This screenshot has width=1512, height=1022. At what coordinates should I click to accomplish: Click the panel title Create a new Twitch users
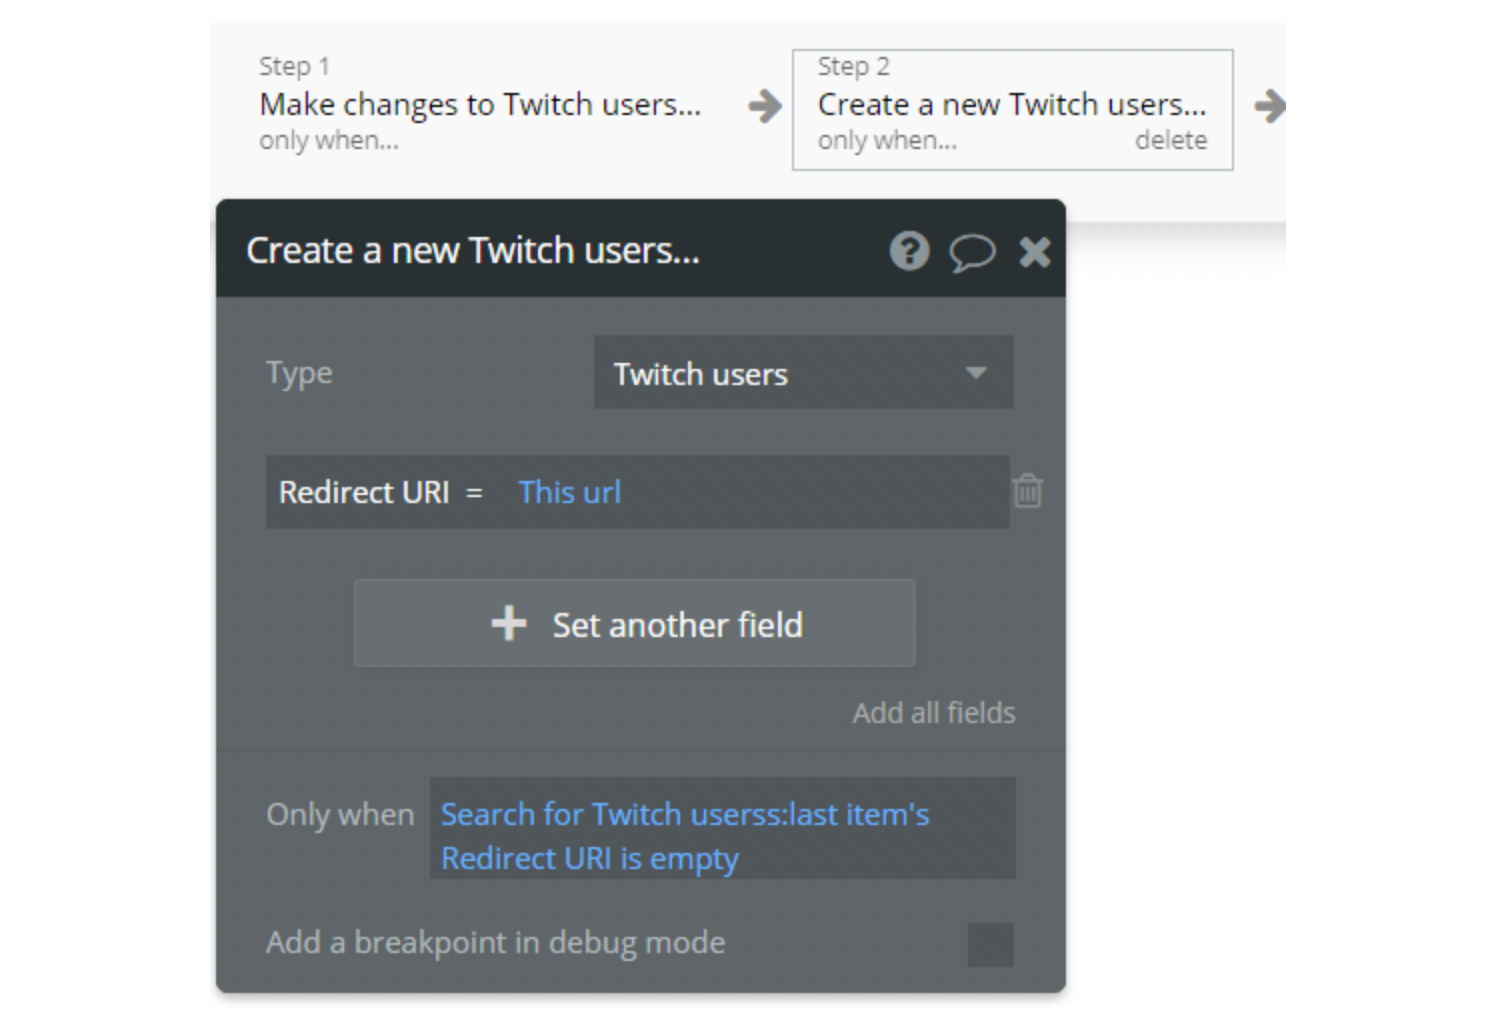point(473,251)
